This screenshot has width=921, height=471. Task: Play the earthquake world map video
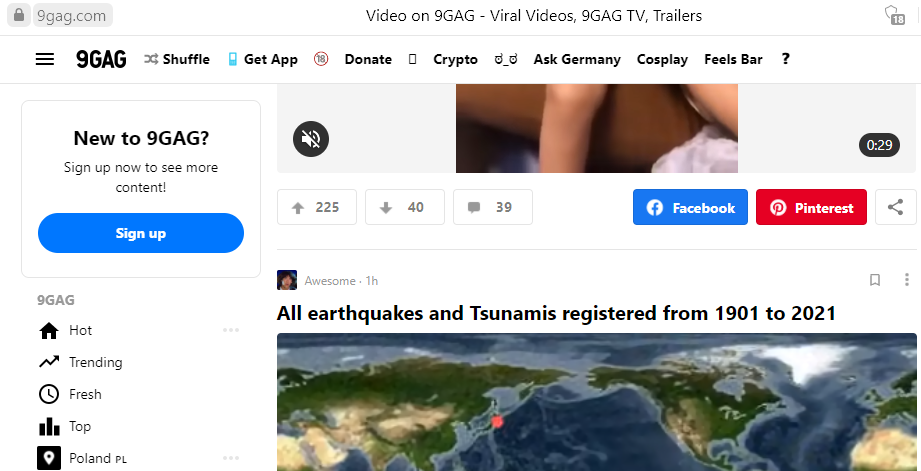point(597,402)
